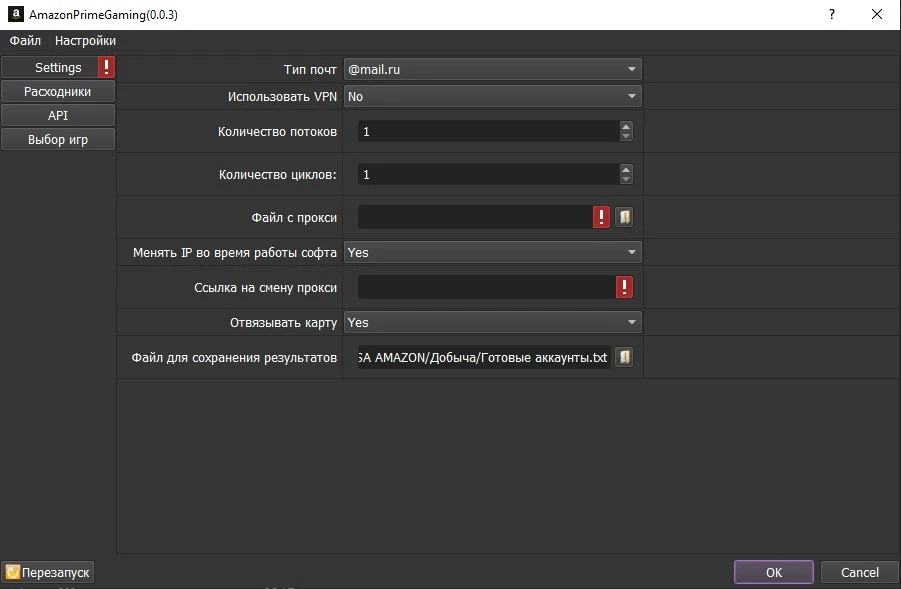Click the Тип почт label
901x589 pixels.
click(310, 70)
